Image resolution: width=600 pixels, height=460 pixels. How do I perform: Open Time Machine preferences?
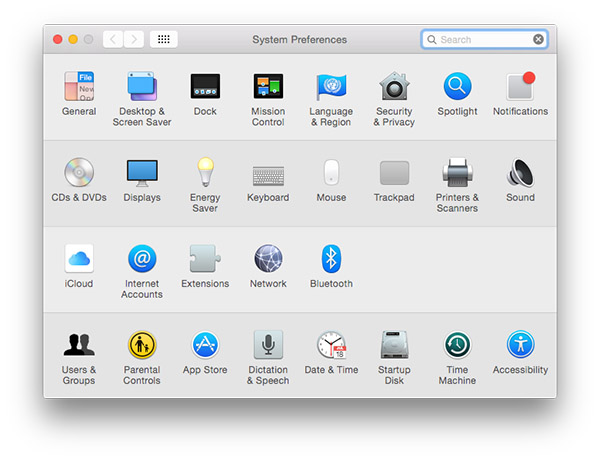[457, 346]
